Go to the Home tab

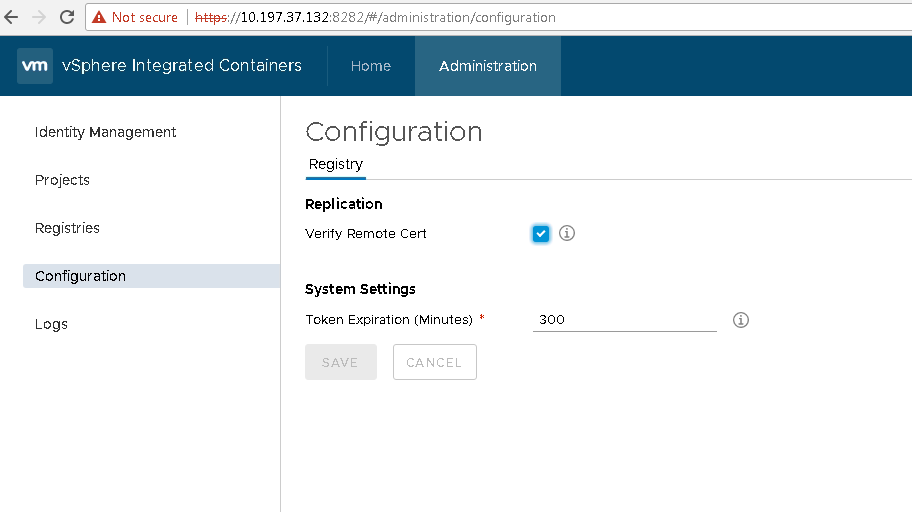click(x=371, y=66)
